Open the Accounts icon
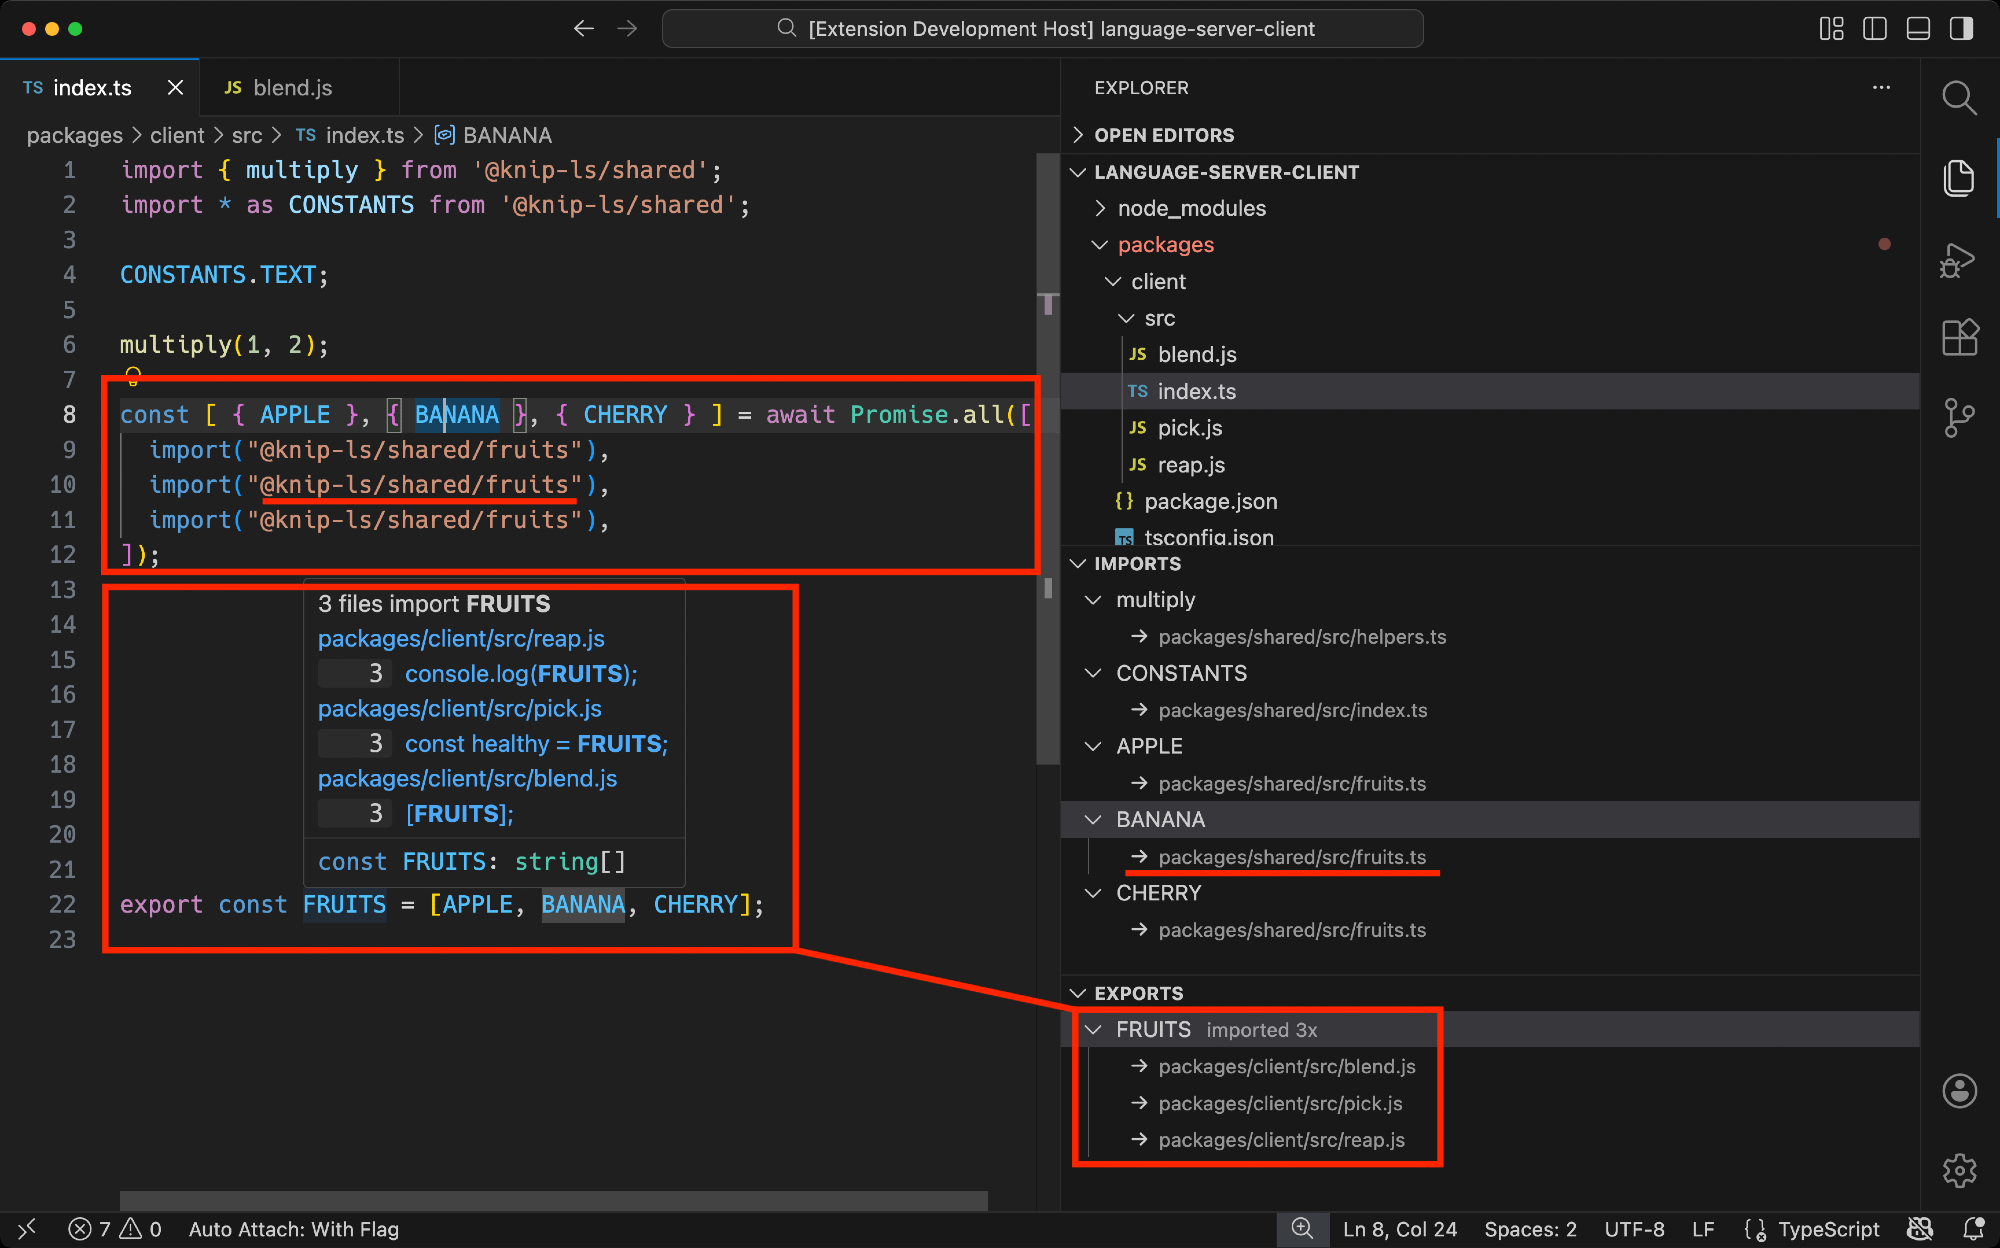The height and width of the screenshot is (1248, 2000). [x=1959, y=1091]
